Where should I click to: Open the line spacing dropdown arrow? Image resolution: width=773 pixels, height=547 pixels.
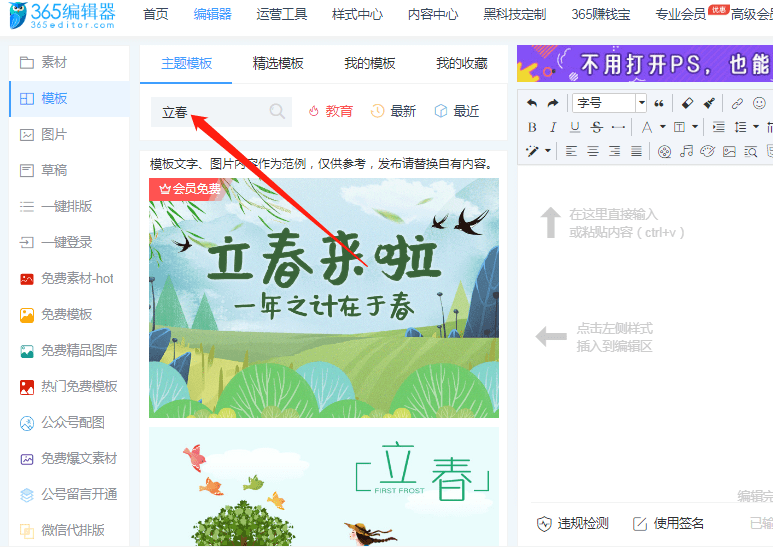click(x=756, y=127)
